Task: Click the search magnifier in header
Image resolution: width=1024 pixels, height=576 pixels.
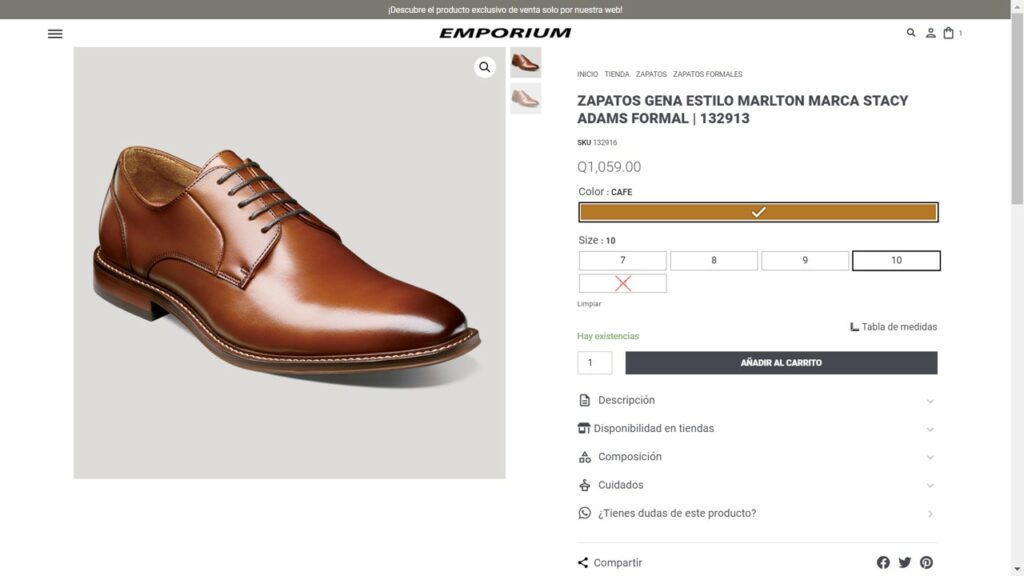Action: point(910,33)
